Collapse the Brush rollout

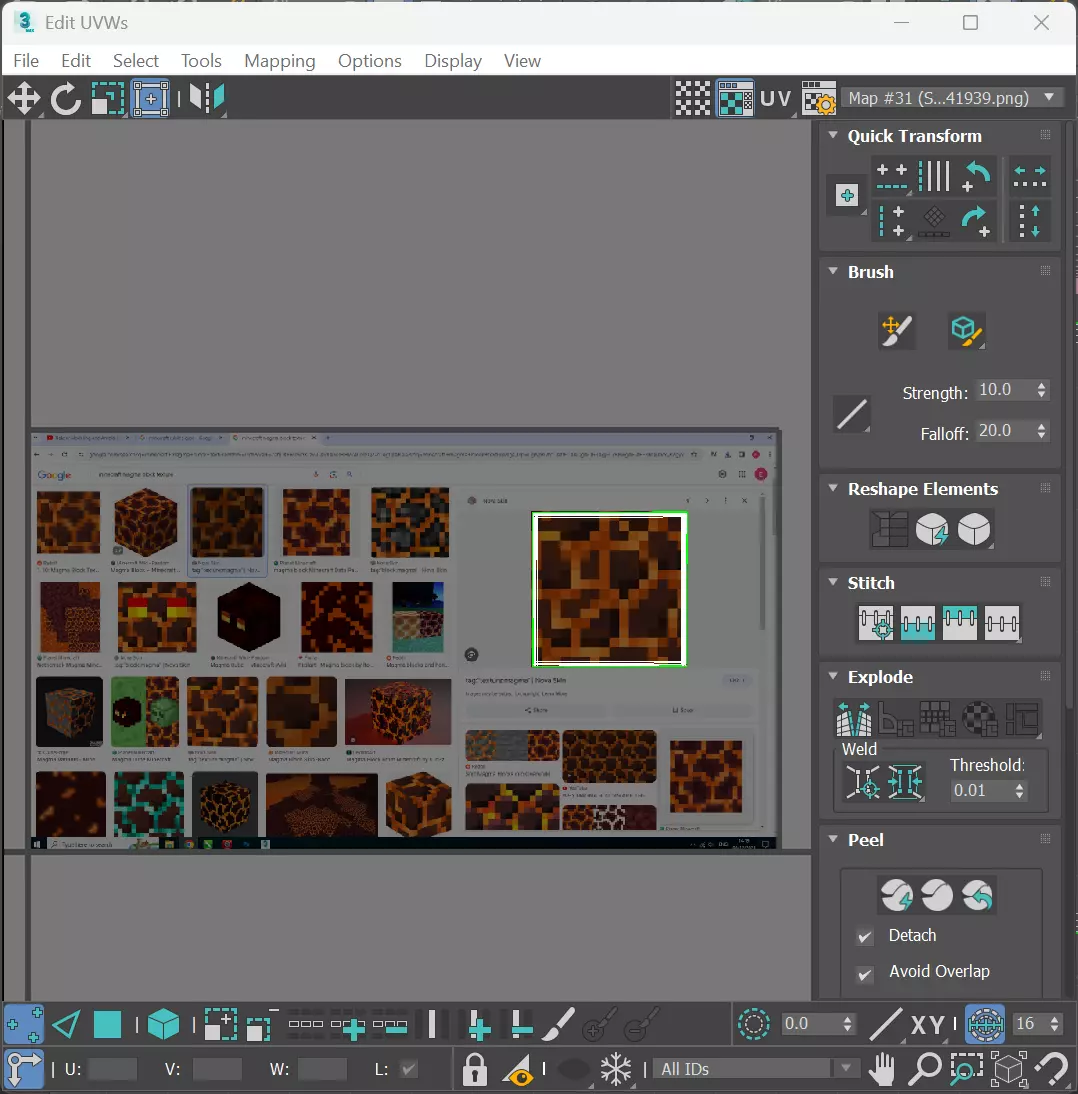832,271
